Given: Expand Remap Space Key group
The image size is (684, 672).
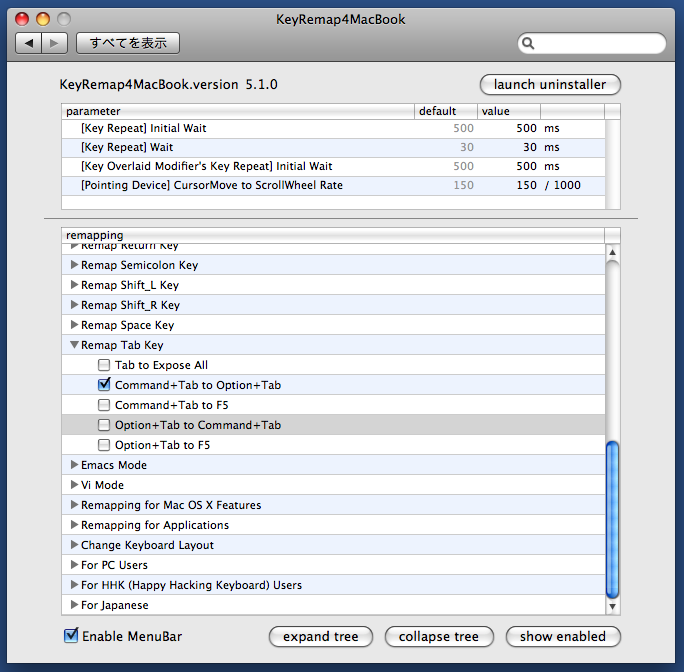Looking at the screenshot, I should point(74,325).
